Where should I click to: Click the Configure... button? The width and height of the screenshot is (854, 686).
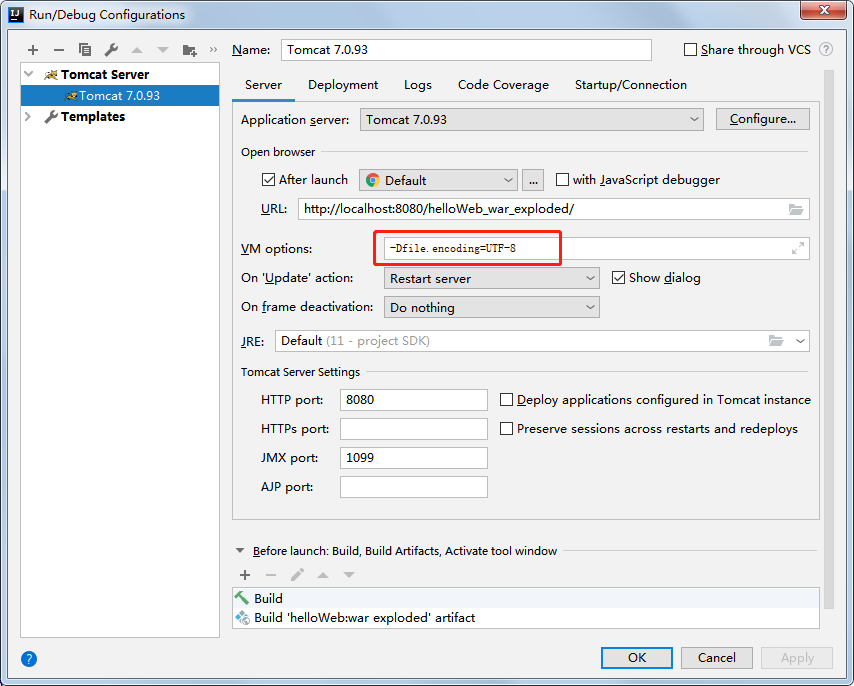point(762,119)
